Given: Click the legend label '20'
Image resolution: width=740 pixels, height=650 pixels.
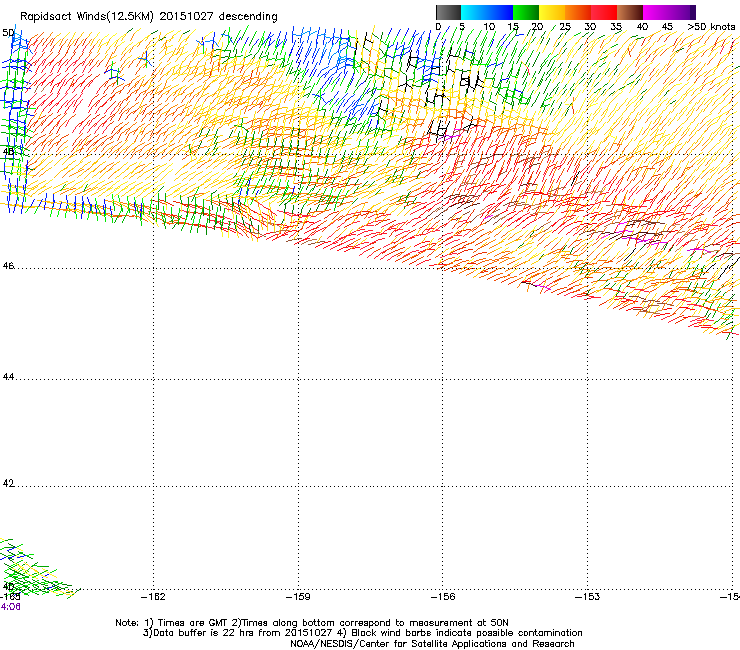Looking at the screenshot, I should [x=538, y=26].
